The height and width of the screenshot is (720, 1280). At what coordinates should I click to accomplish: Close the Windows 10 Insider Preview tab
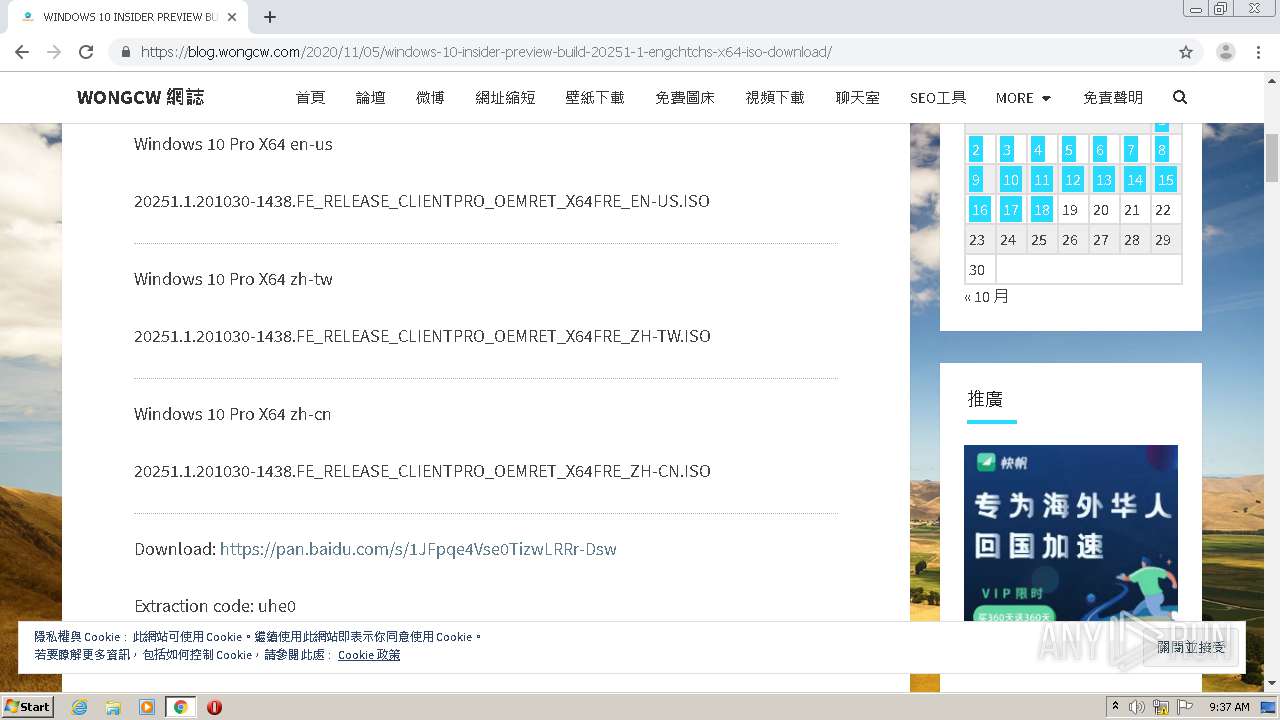232,17
